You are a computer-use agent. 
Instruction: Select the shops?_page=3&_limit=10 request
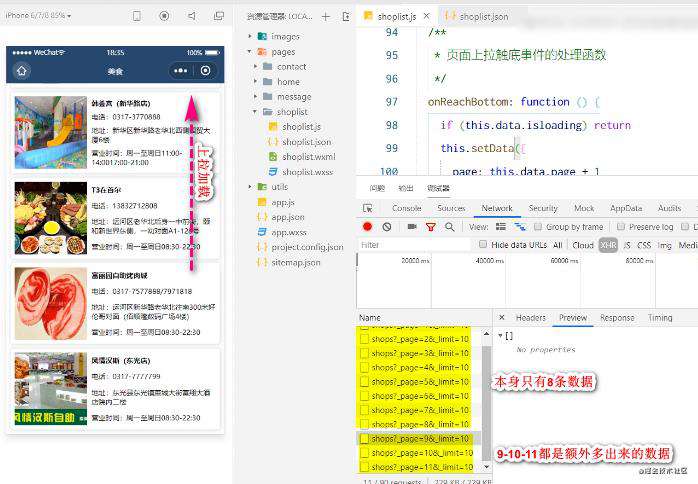pos(419,354)
